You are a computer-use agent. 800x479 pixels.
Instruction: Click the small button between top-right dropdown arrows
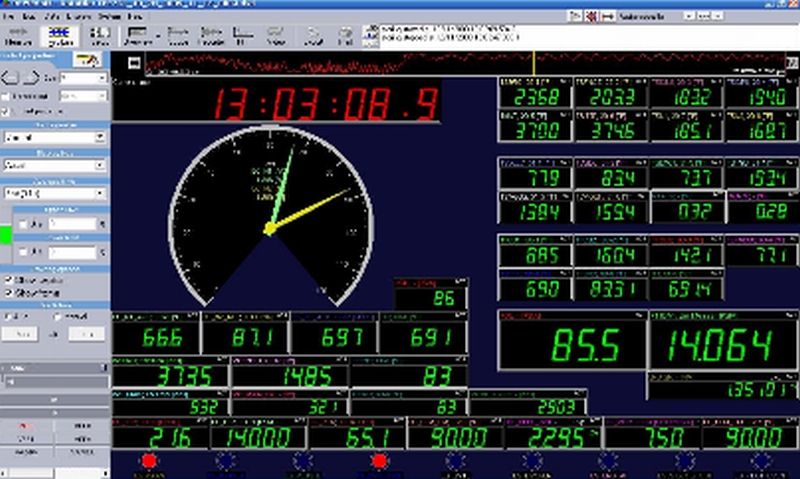[704, 16]
